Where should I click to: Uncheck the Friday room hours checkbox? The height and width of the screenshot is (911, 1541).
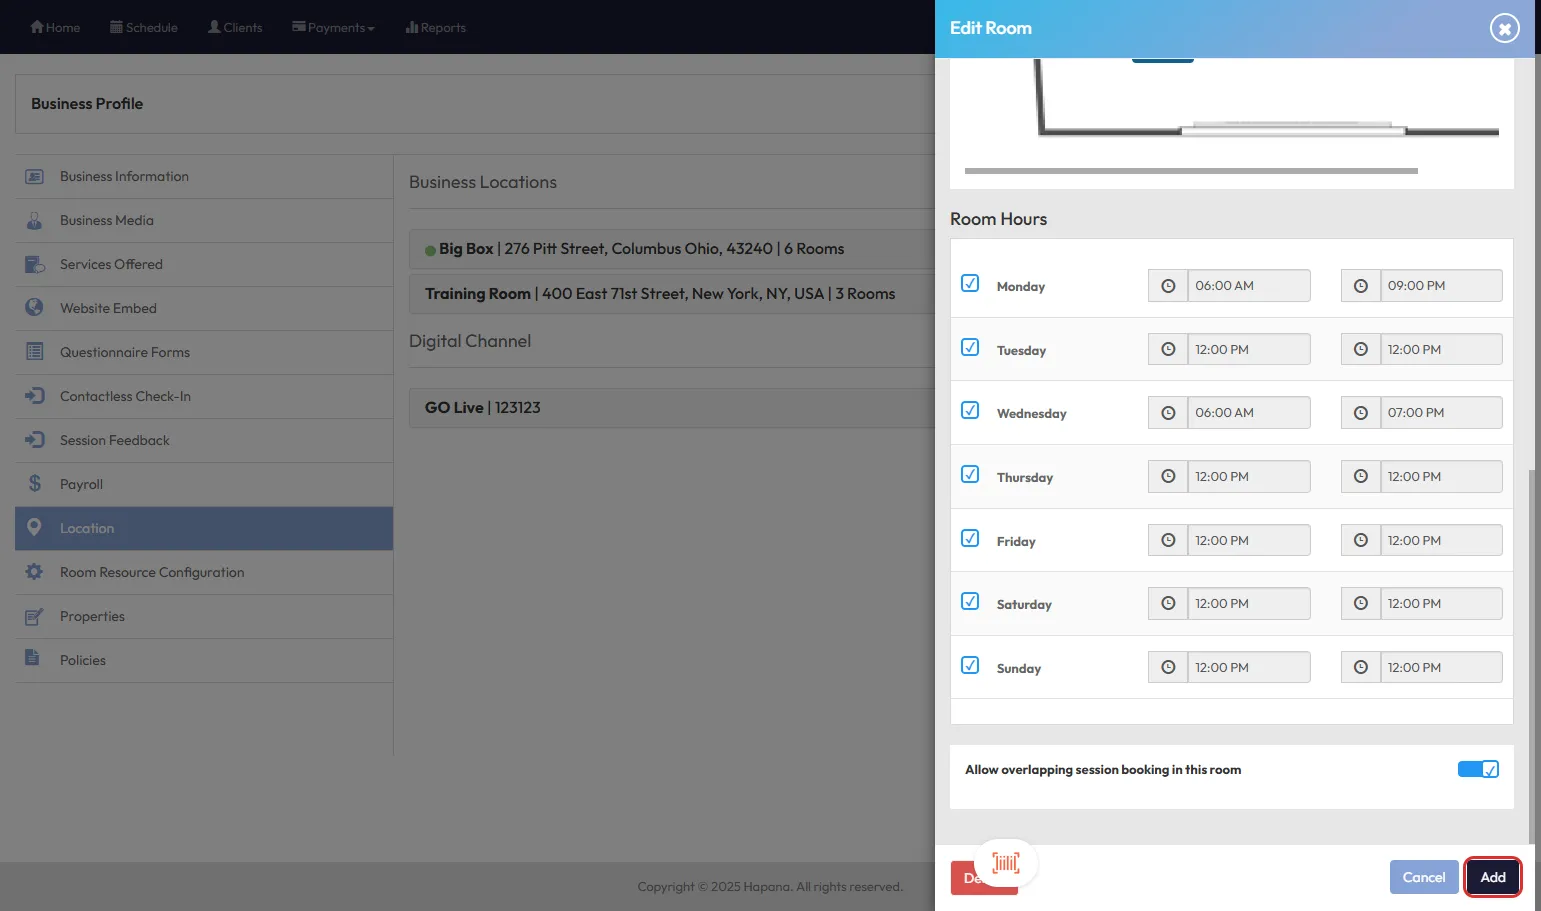tap(970, 538)
